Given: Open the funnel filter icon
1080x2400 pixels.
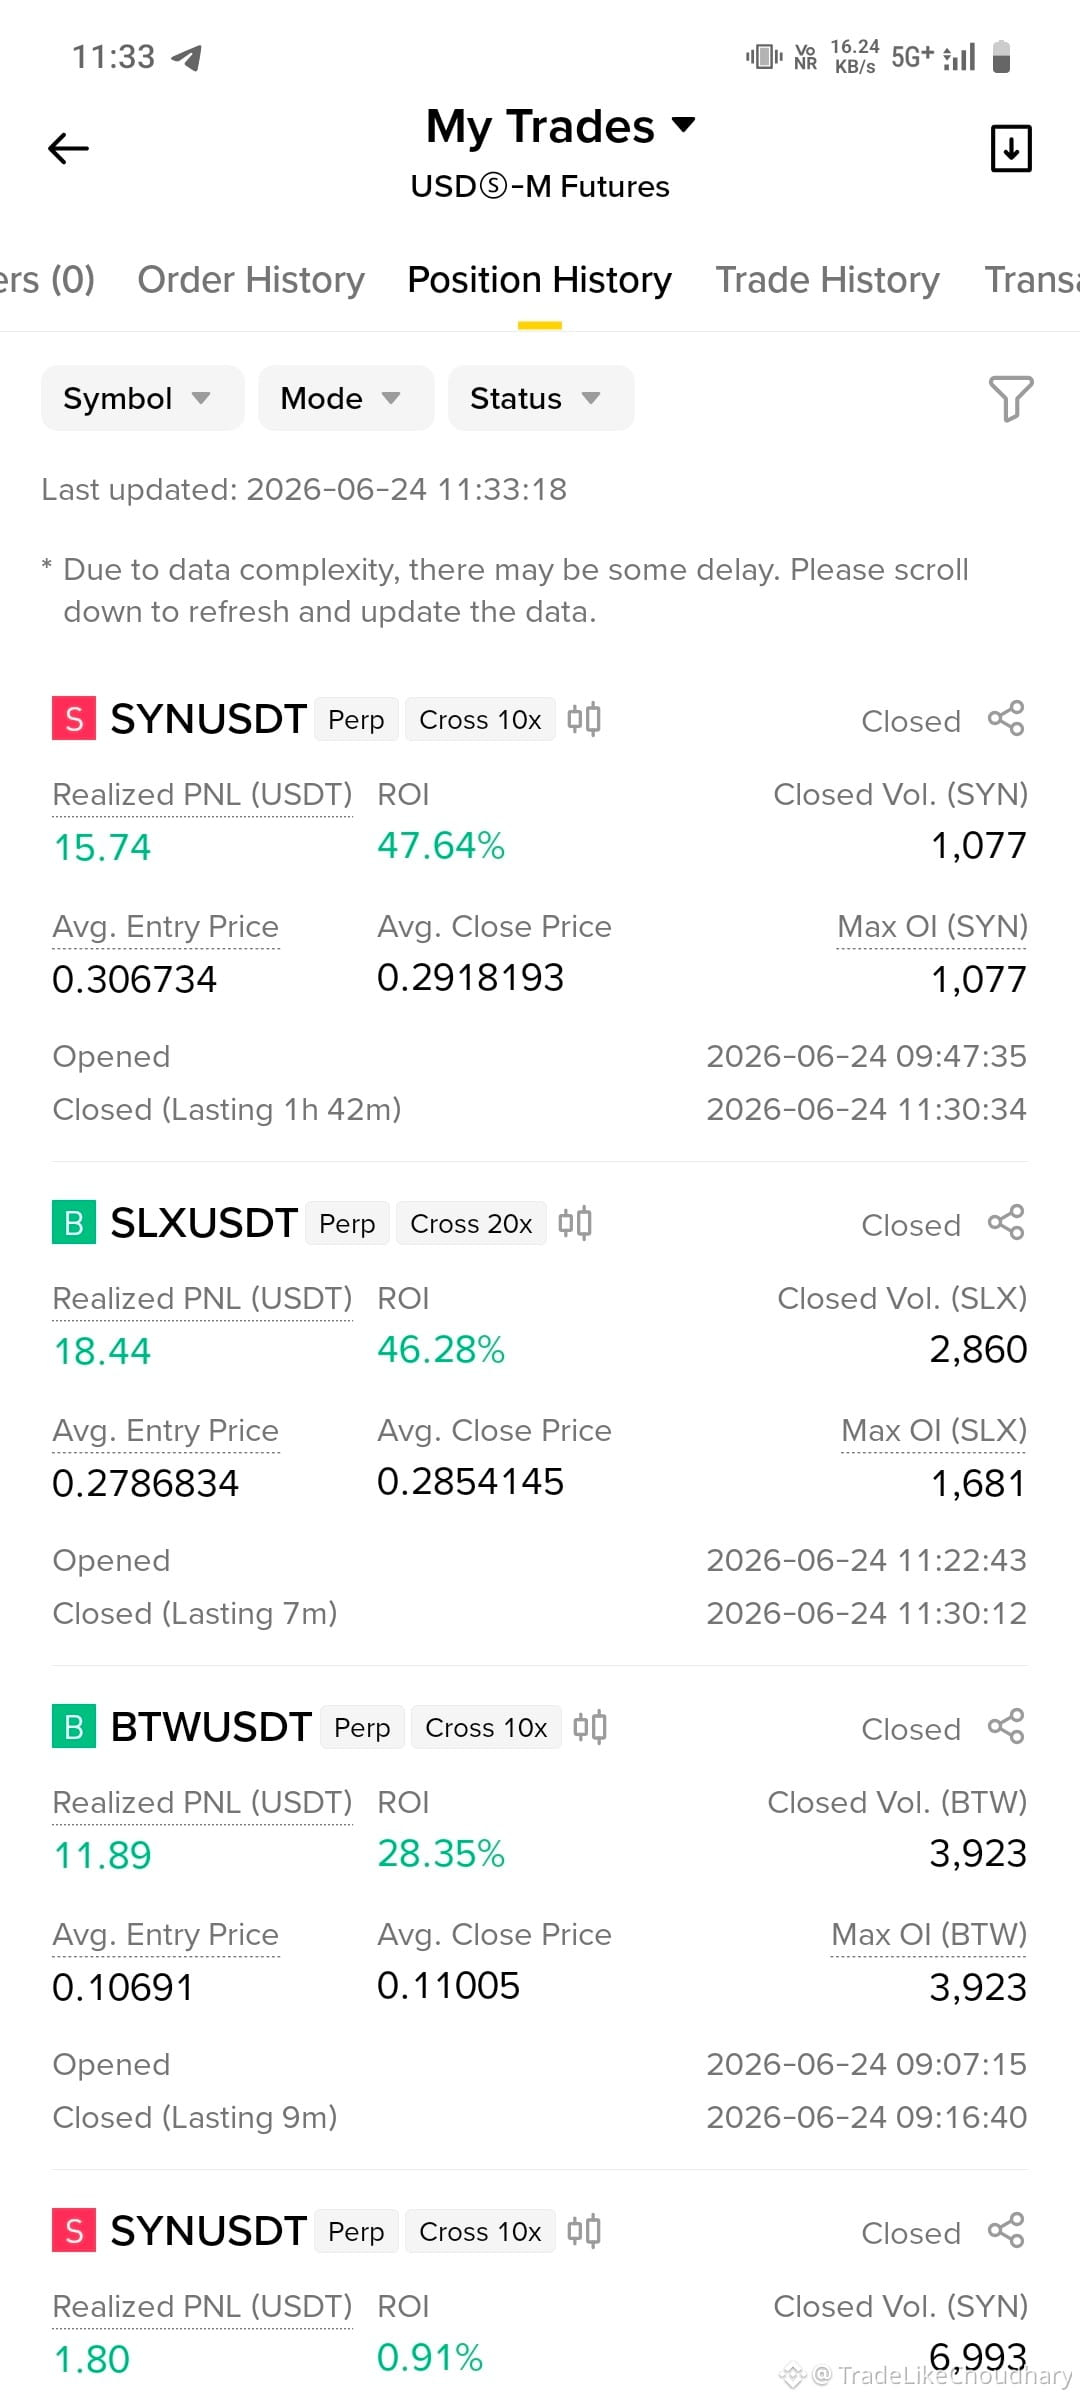Looking at the screenshot, I should 1010,398.
